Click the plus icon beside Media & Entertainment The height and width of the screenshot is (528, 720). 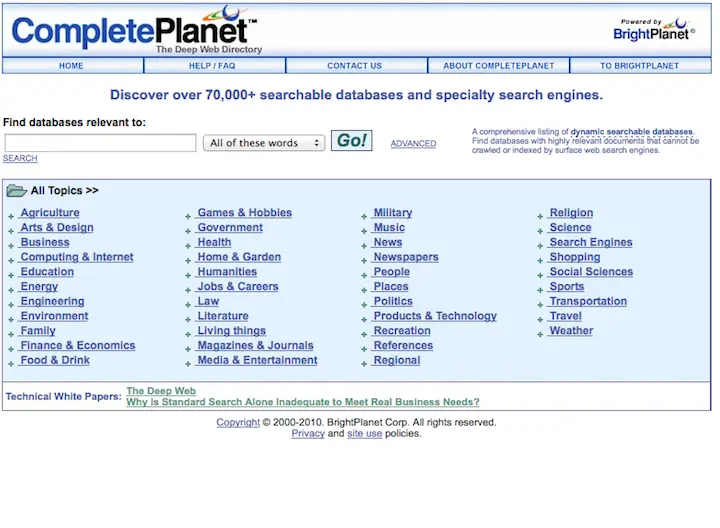tap(188, 362)
